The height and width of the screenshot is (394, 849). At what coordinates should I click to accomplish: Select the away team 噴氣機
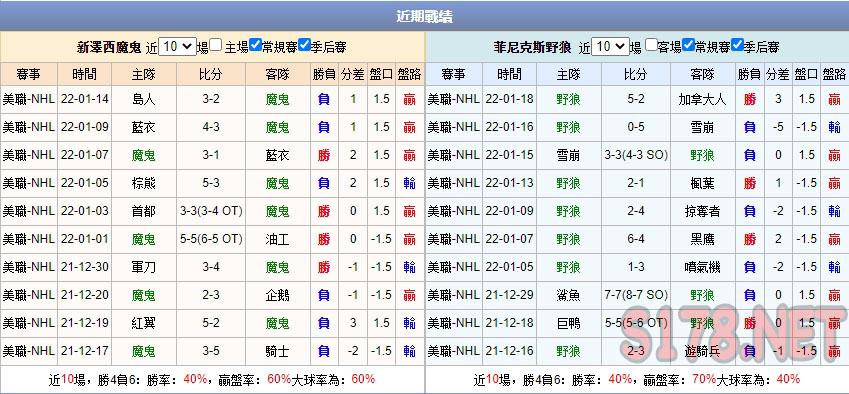702,267
